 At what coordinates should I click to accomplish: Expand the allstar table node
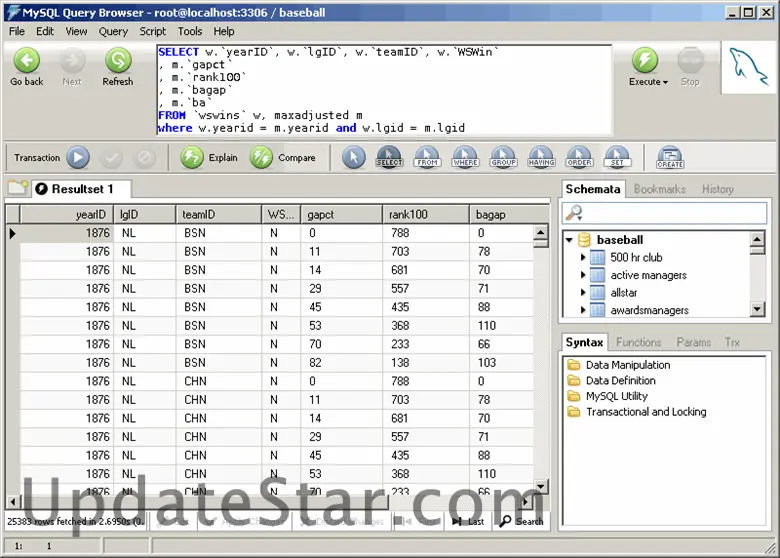point(583,292)
